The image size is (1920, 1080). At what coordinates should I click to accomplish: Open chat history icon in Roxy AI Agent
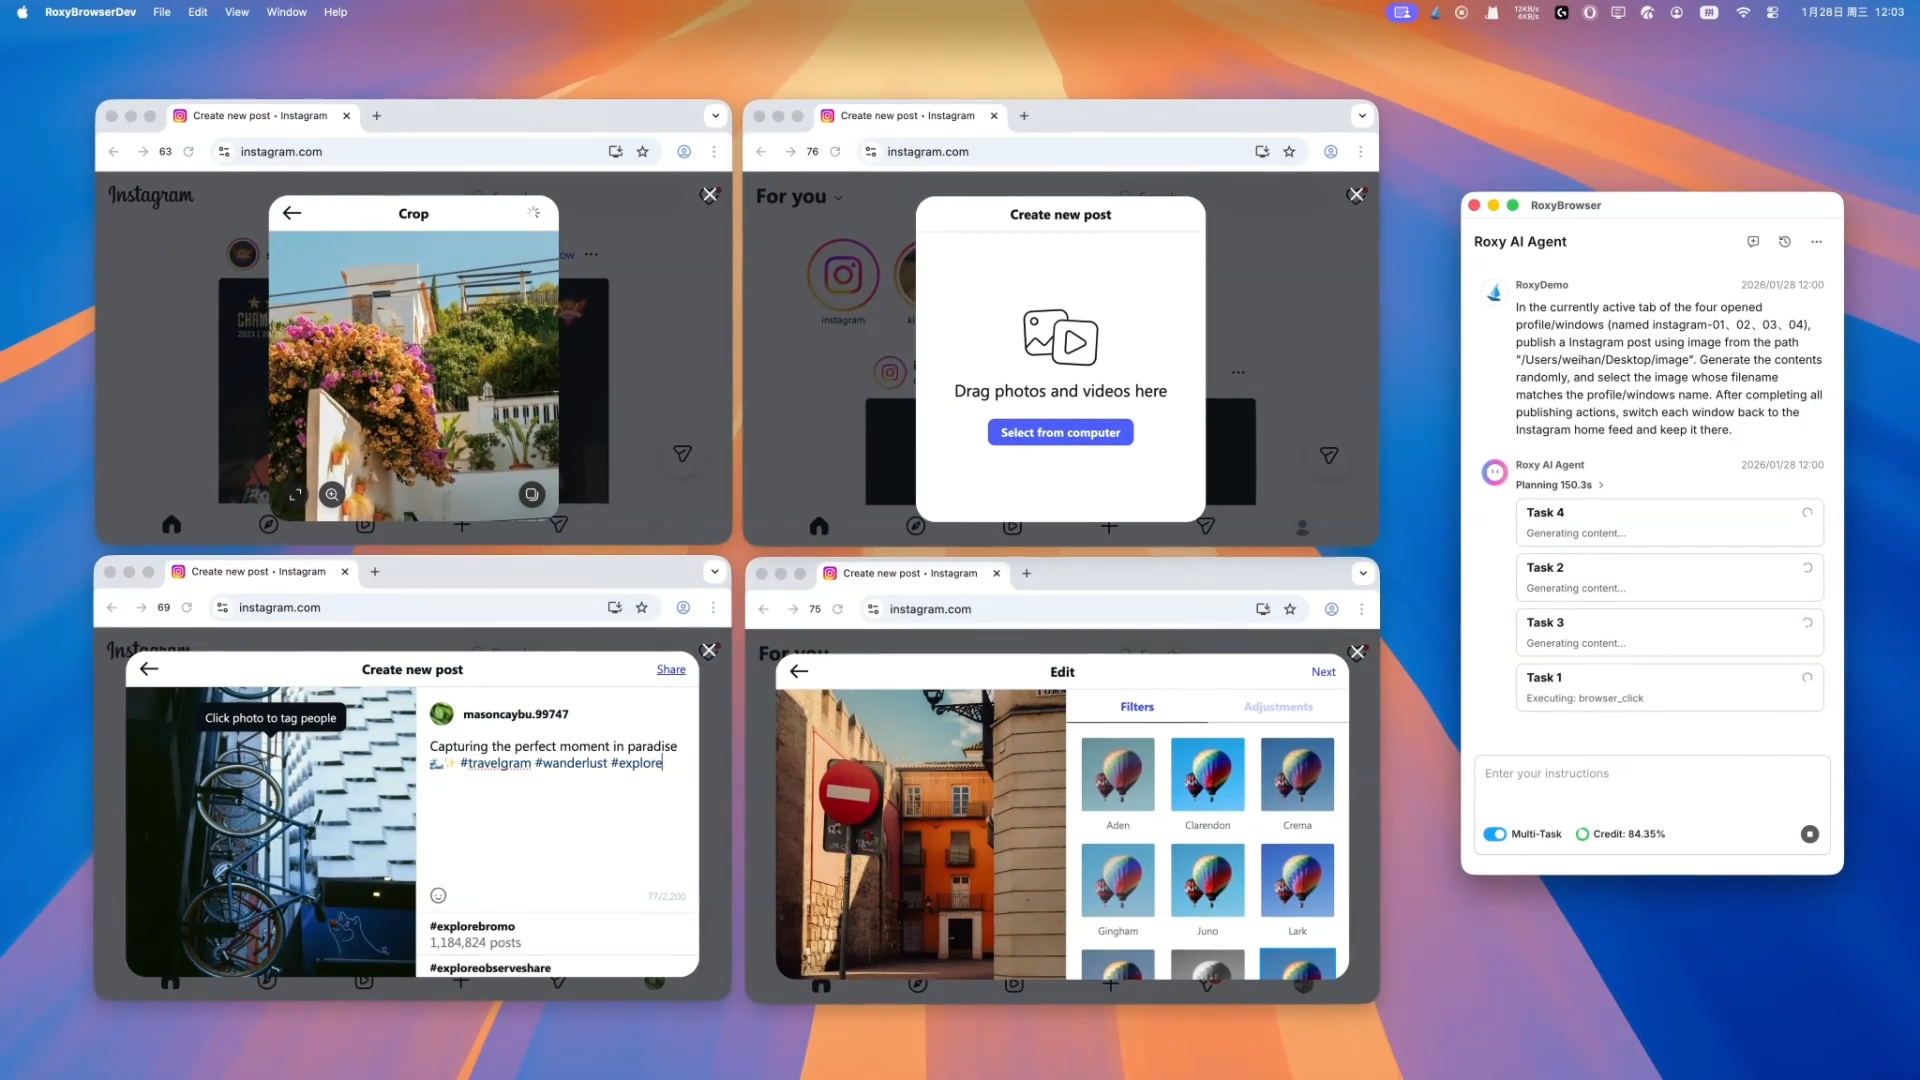click(1785, 242)
